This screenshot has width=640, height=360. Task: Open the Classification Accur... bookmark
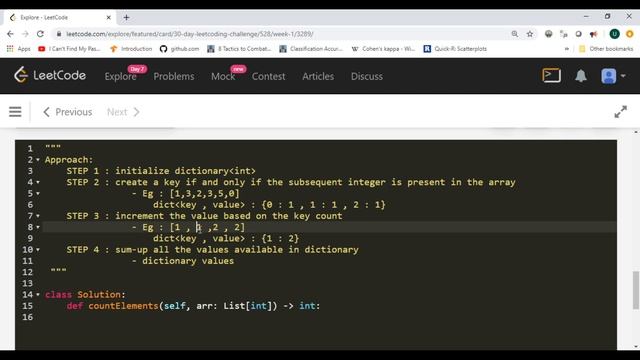click(311, 49)
